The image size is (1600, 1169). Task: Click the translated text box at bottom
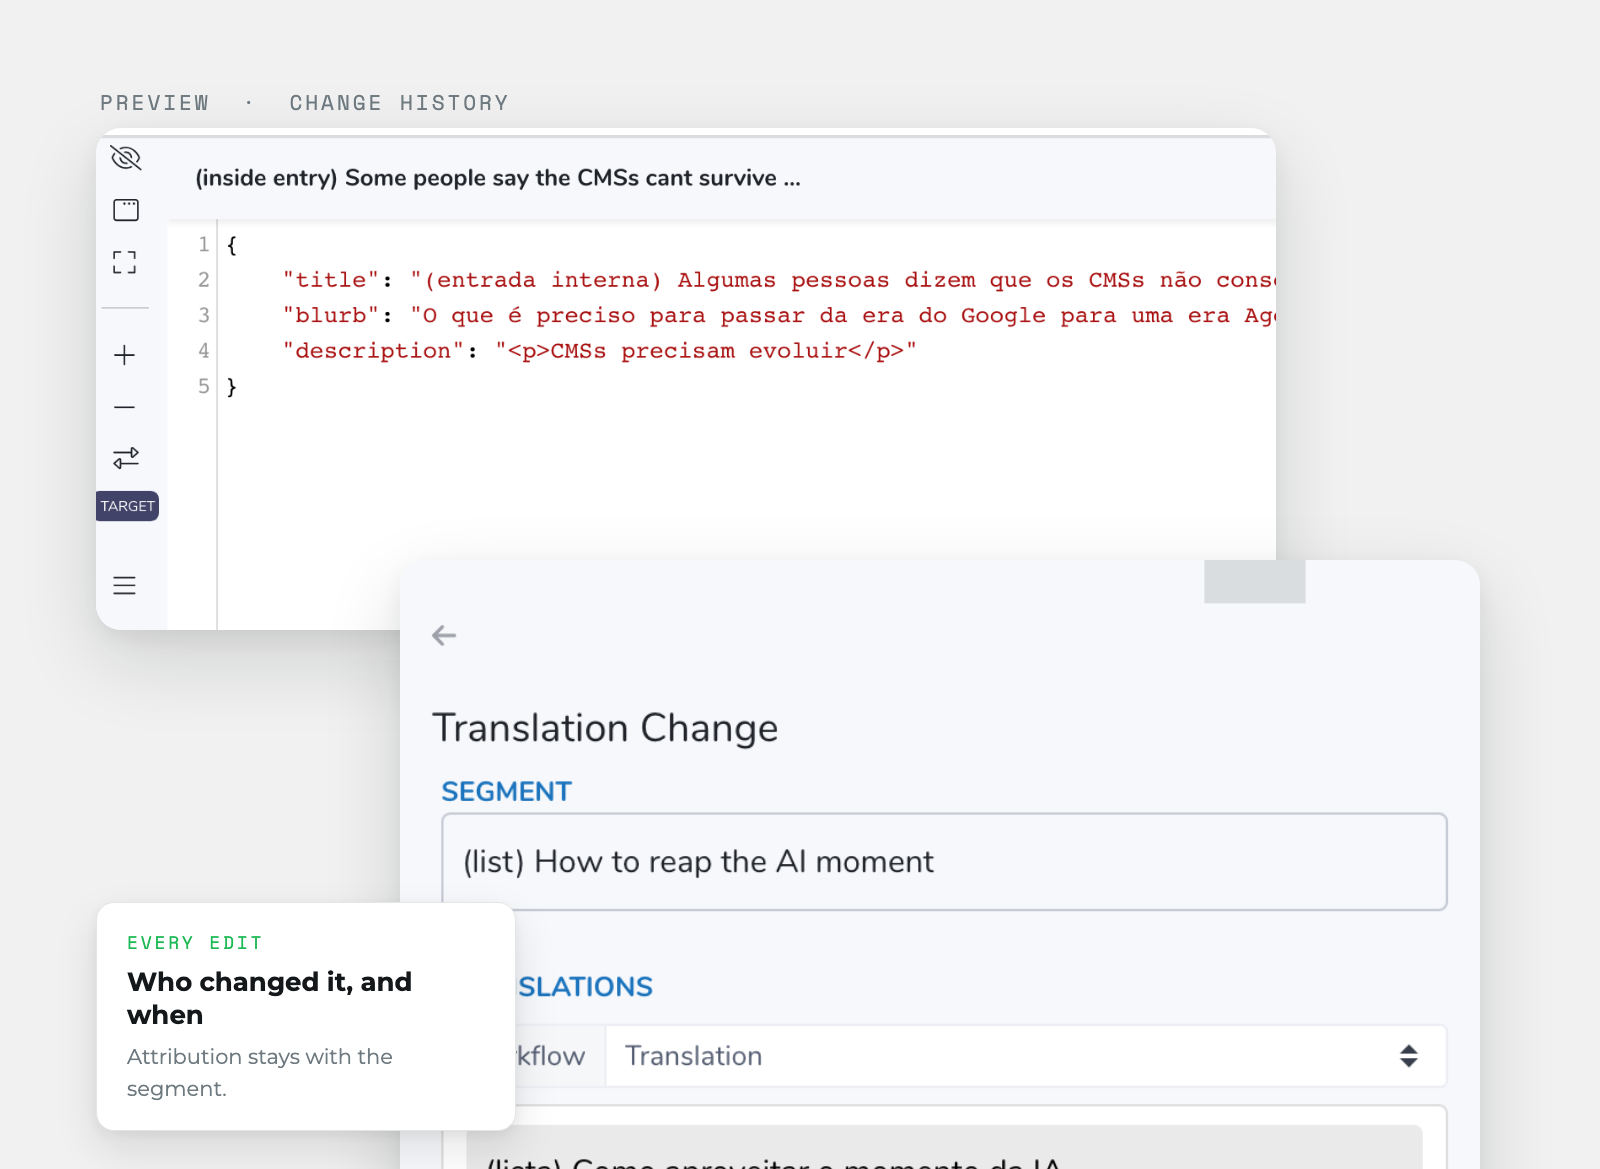pyautogui.click(x=944, y=1147)
